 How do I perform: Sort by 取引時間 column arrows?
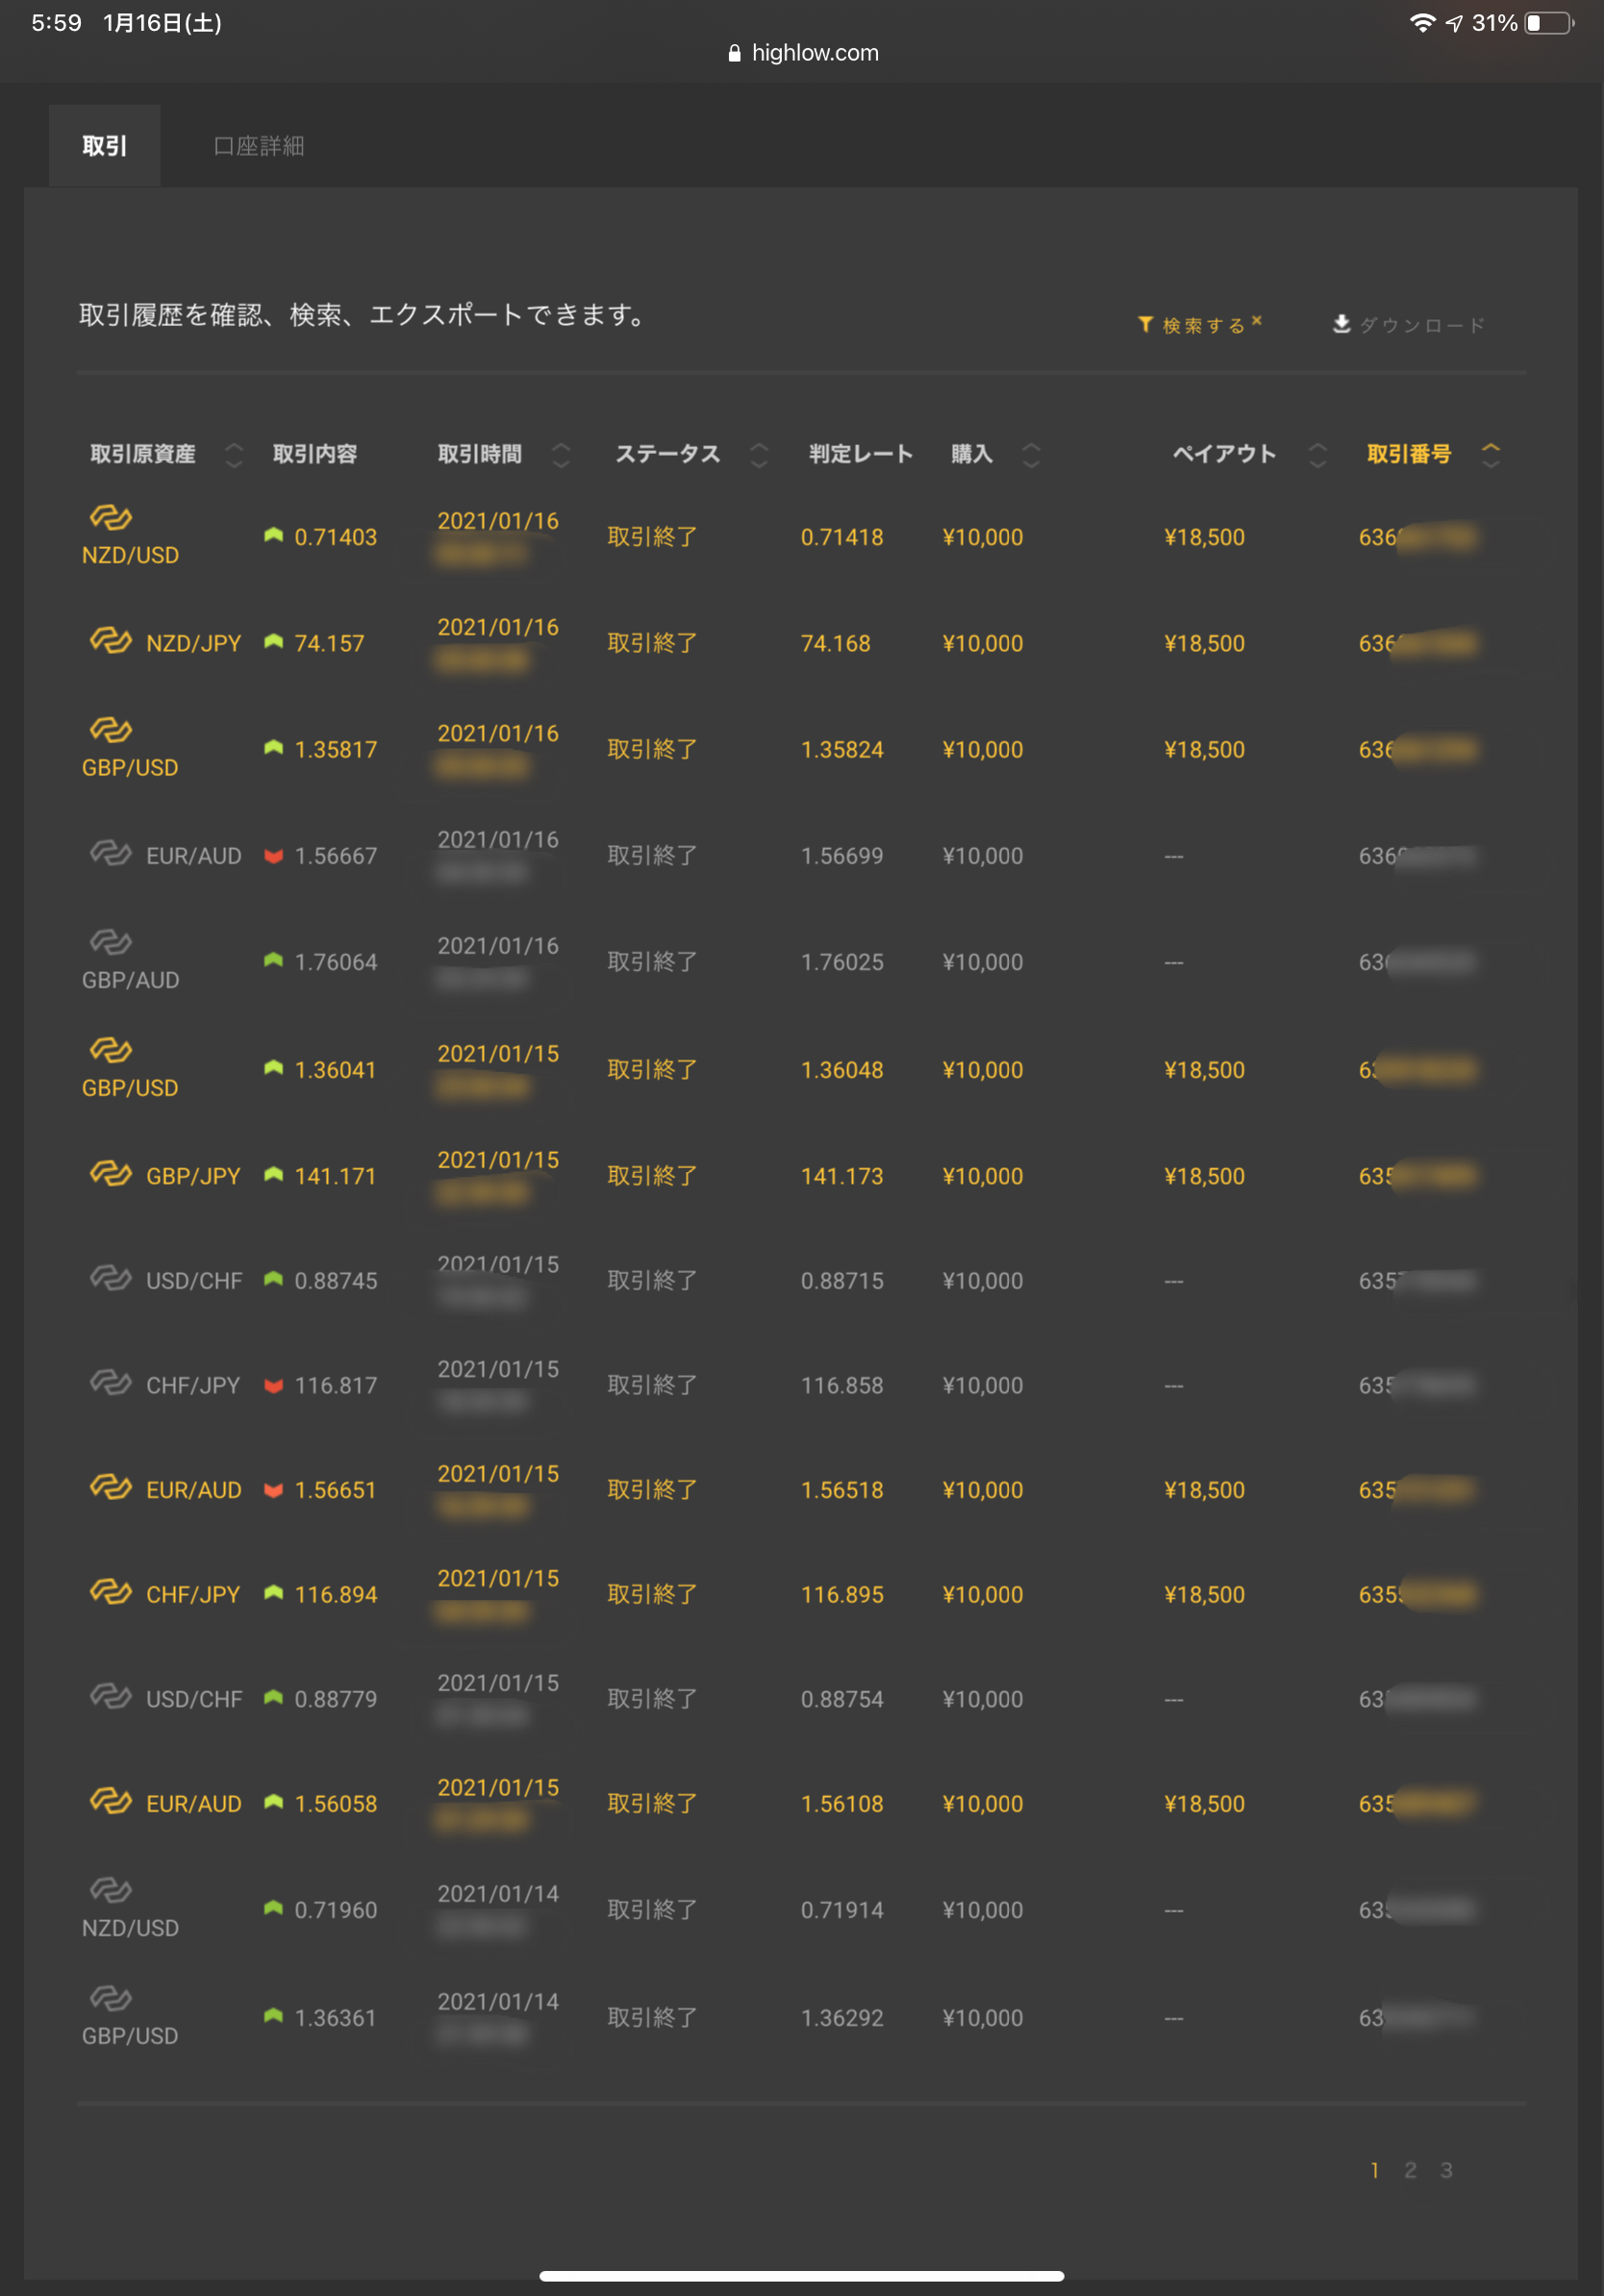[561, 455]
